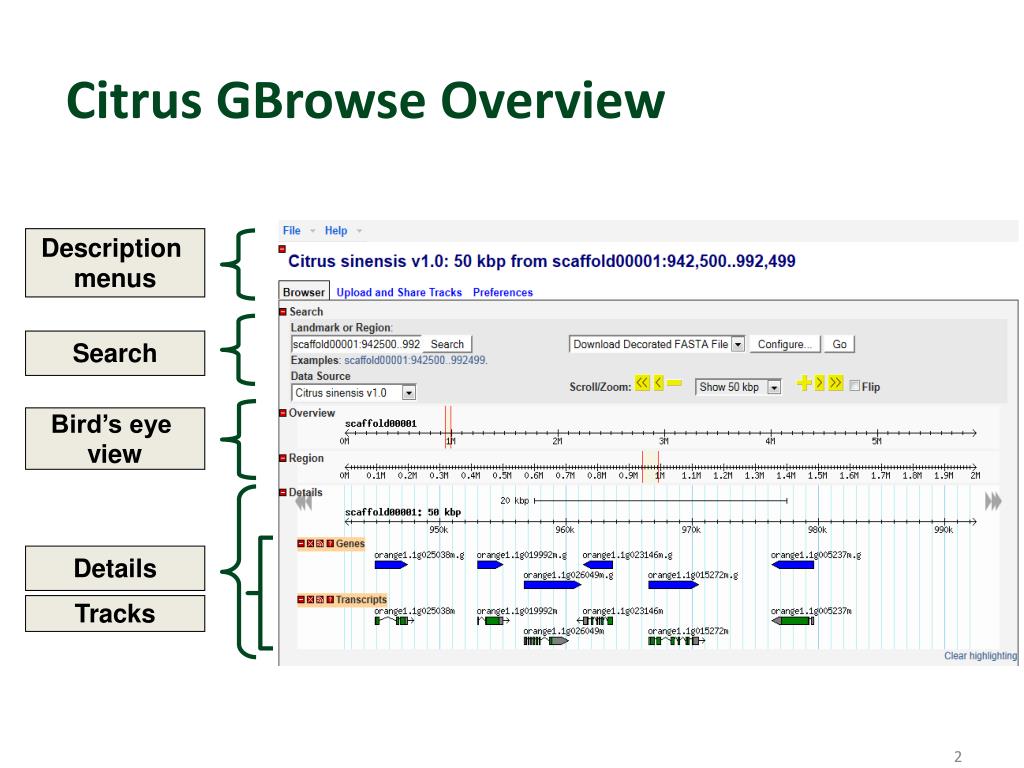1024x768 pixels.
Task: Remove the Genes track using its X icon
Action: pos(311,543)
